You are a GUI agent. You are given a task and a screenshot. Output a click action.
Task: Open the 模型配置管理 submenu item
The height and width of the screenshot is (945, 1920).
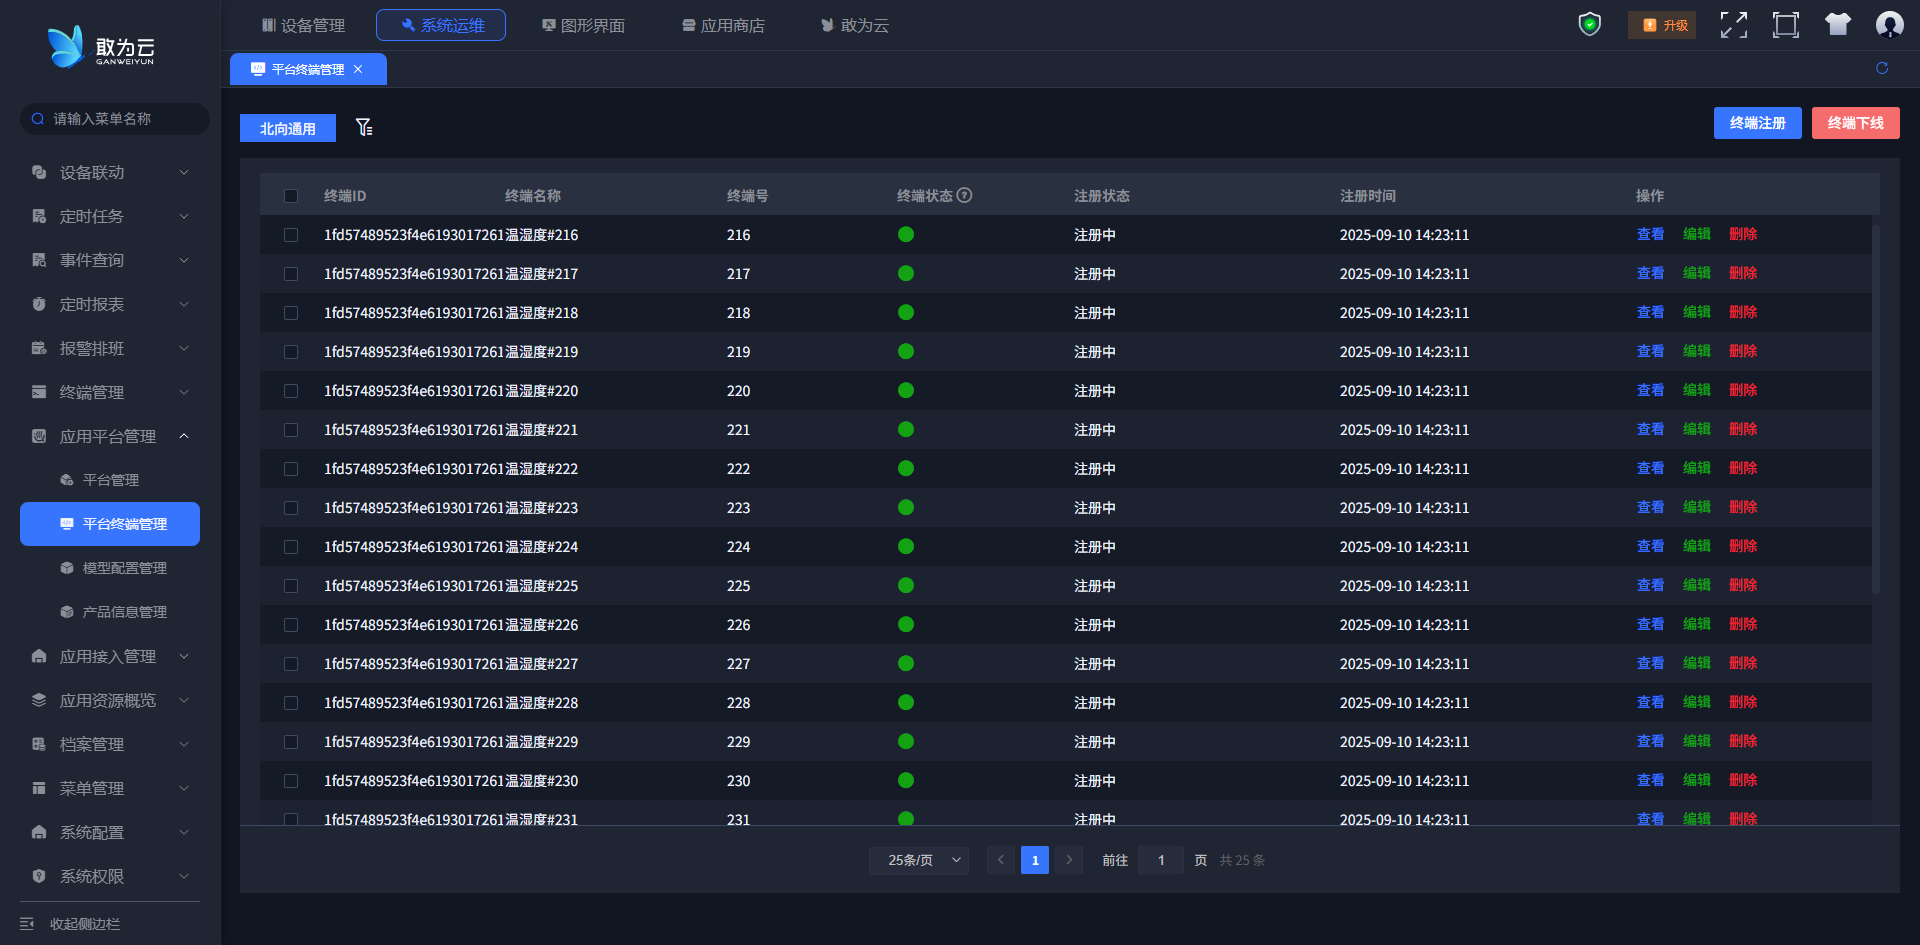click(x=124, y=568)
